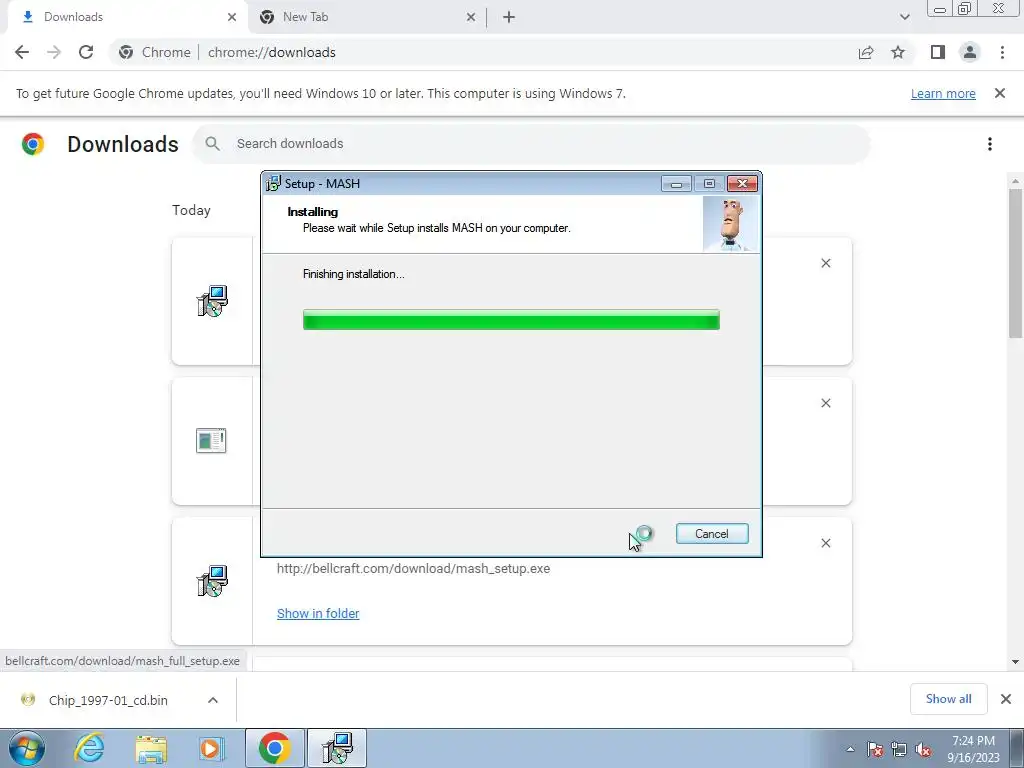Dismiss the Windows 7 update notice

[x=999, y=93]
